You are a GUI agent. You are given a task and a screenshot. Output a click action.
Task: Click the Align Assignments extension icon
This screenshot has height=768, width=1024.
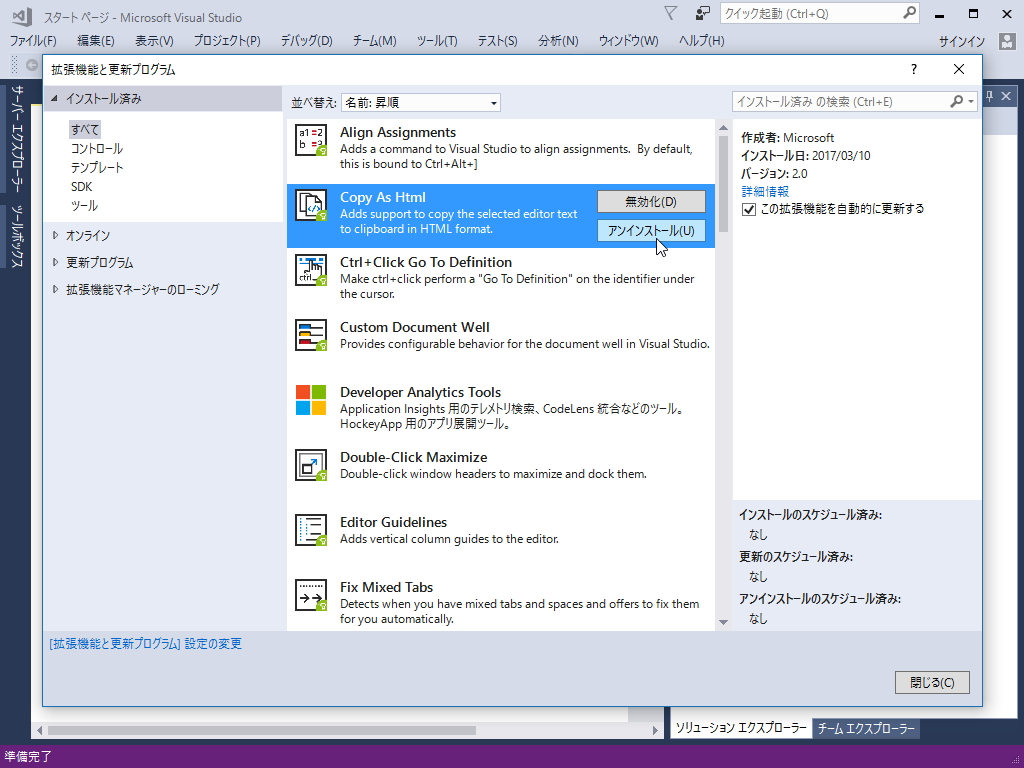[x=311, y=140]
